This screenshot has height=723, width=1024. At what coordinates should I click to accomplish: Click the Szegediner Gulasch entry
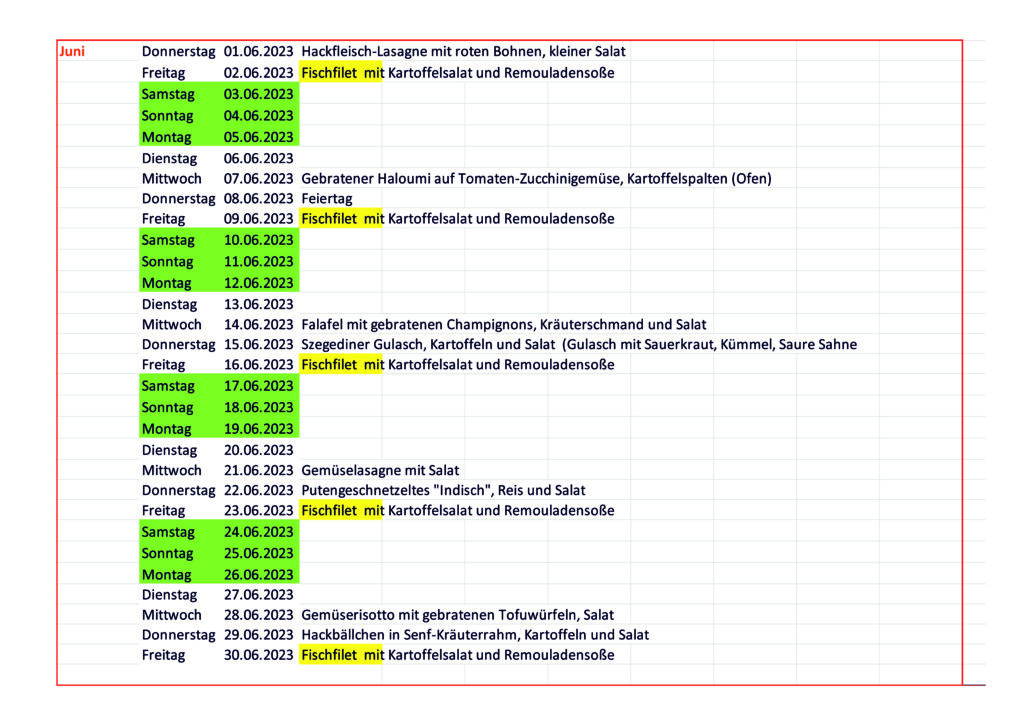pos(579,345)
